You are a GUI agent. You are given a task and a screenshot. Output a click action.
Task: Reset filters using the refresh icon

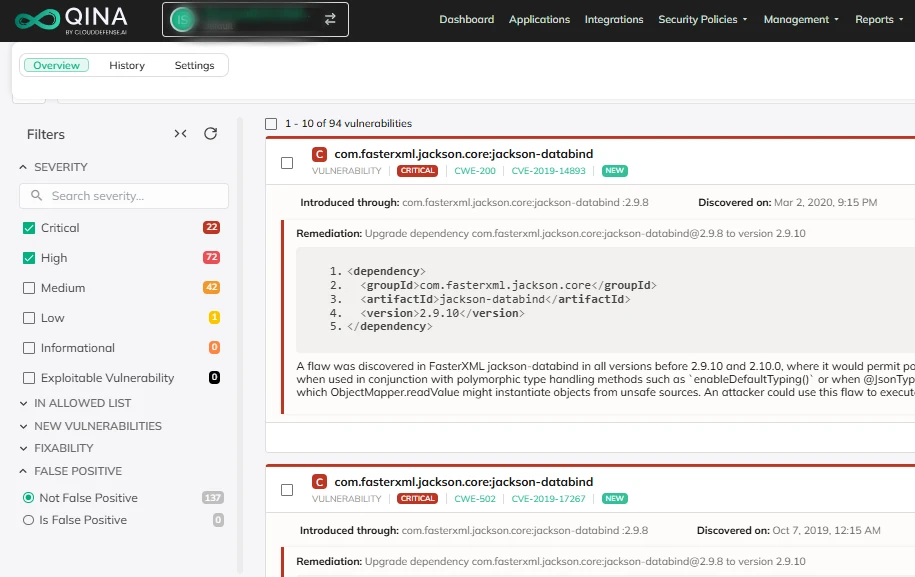click(x=210, y=134)
